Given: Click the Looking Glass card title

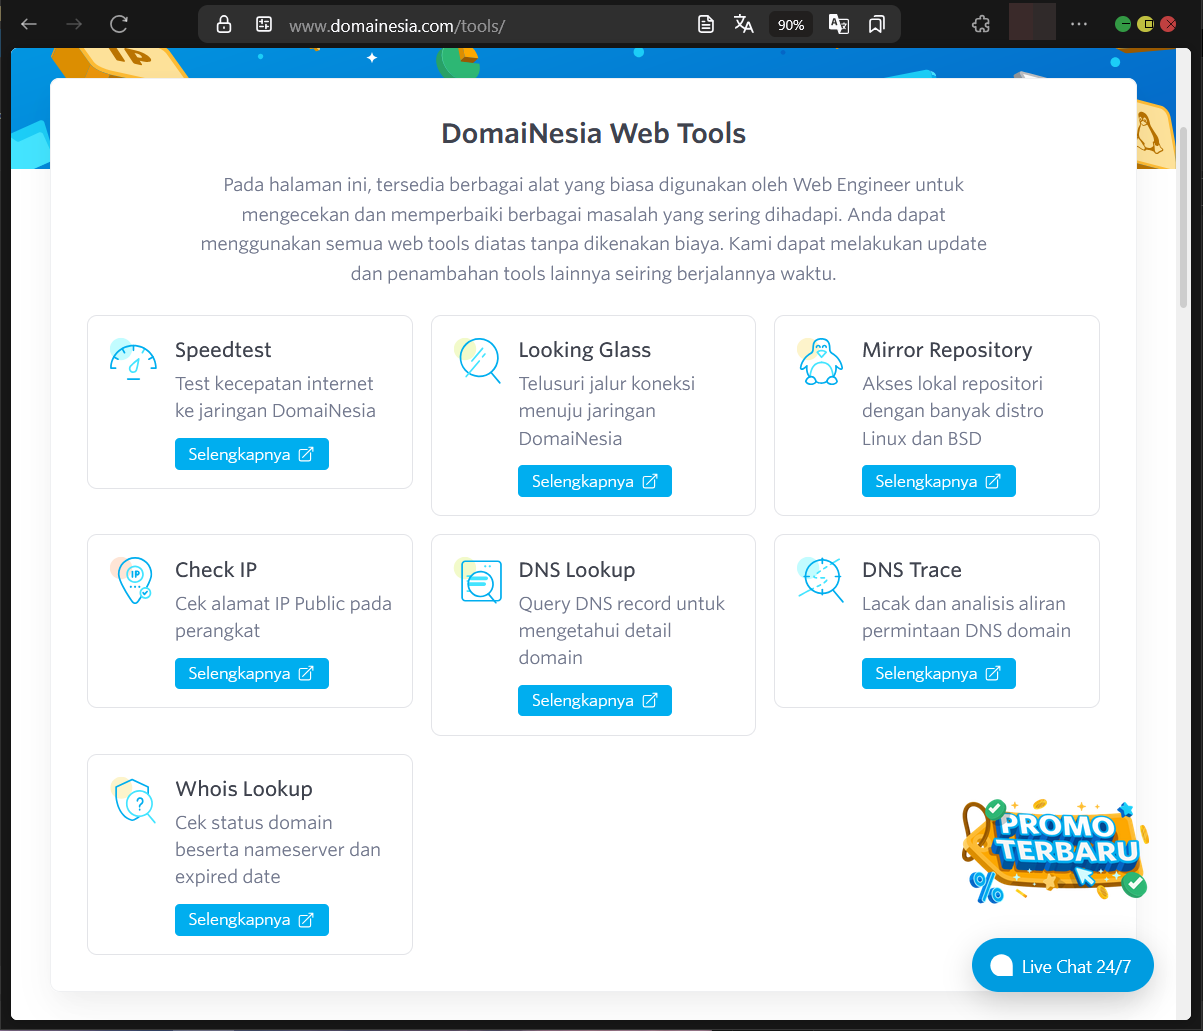Looking at the screenshot, I should 585,350.
